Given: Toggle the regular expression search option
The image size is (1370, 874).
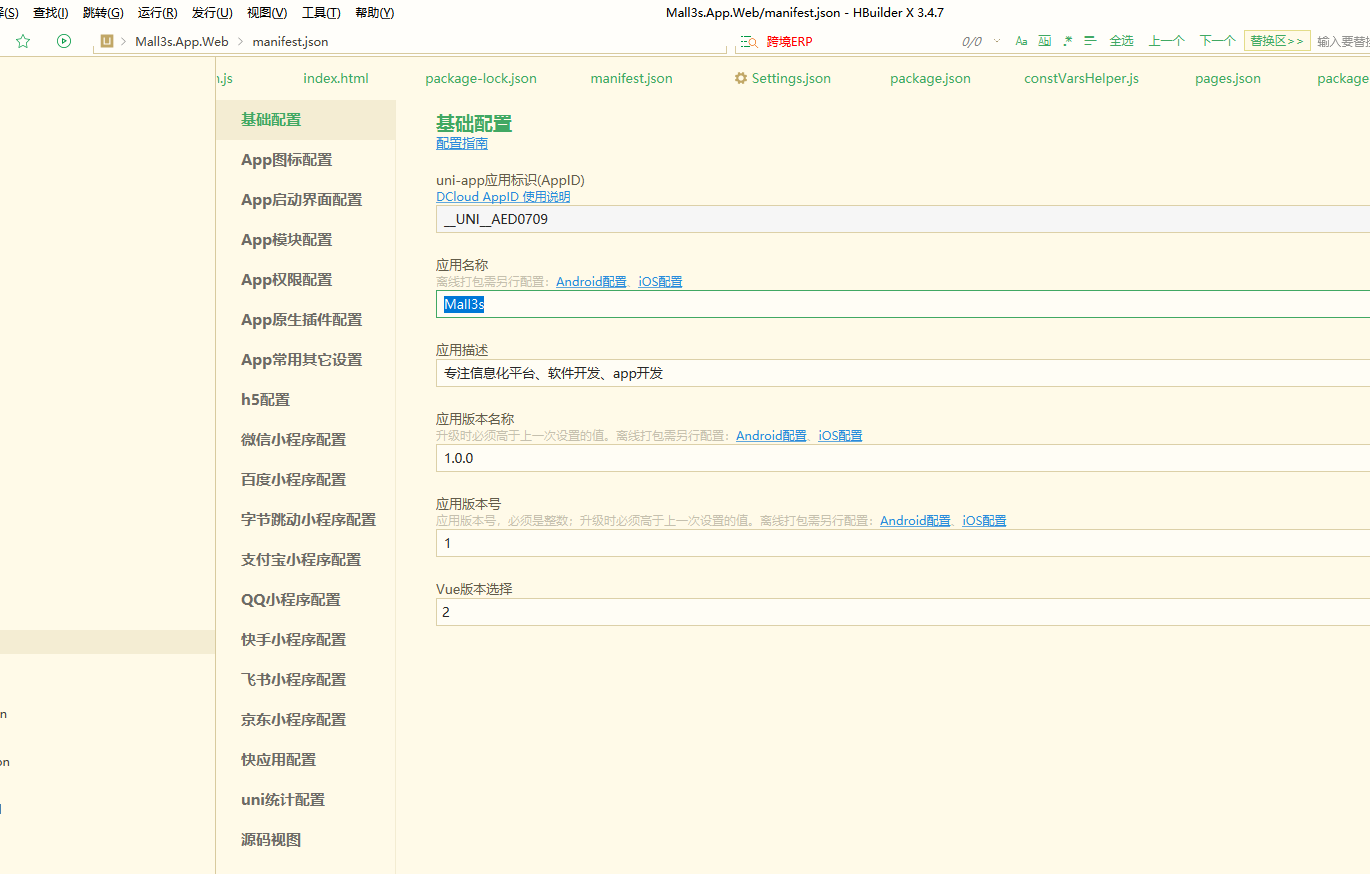Looking at the screenshot, I should pos(1068,41).
